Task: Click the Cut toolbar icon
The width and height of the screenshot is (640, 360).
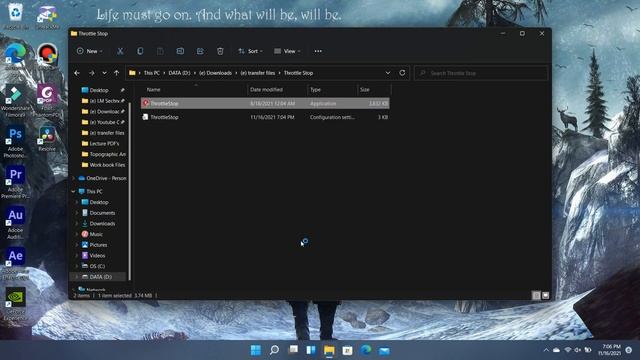Action: click(x=120, y=51)
